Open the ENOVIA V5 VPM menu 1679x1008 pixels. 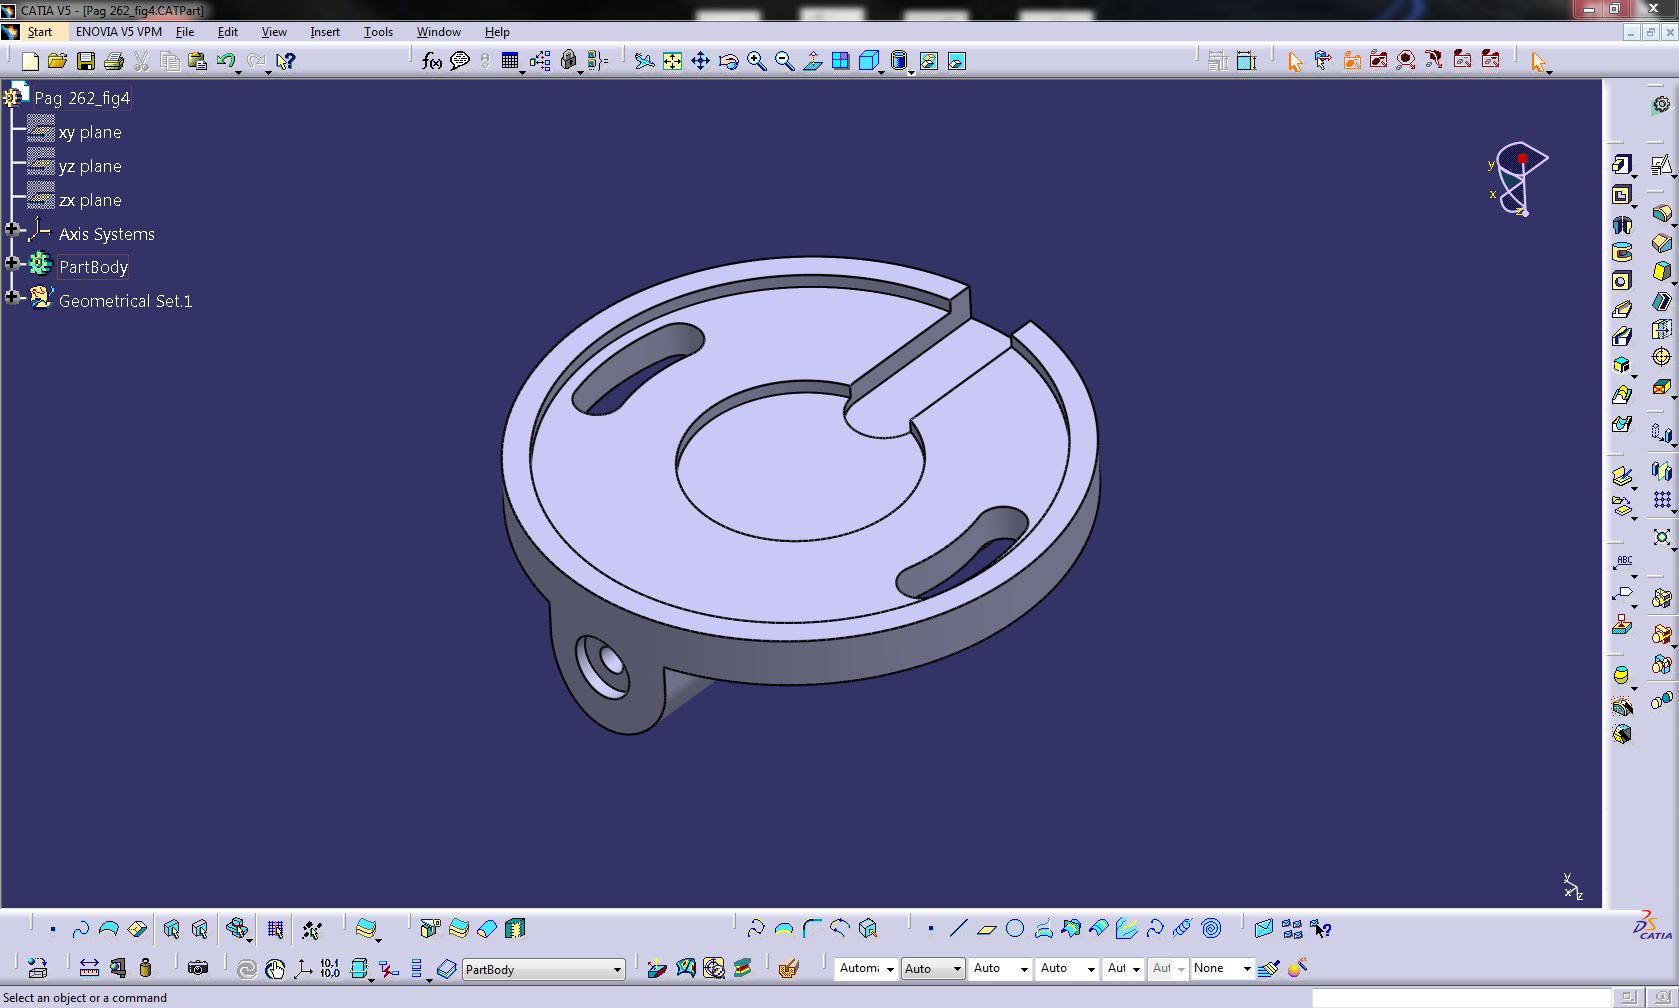pos(119,32)
